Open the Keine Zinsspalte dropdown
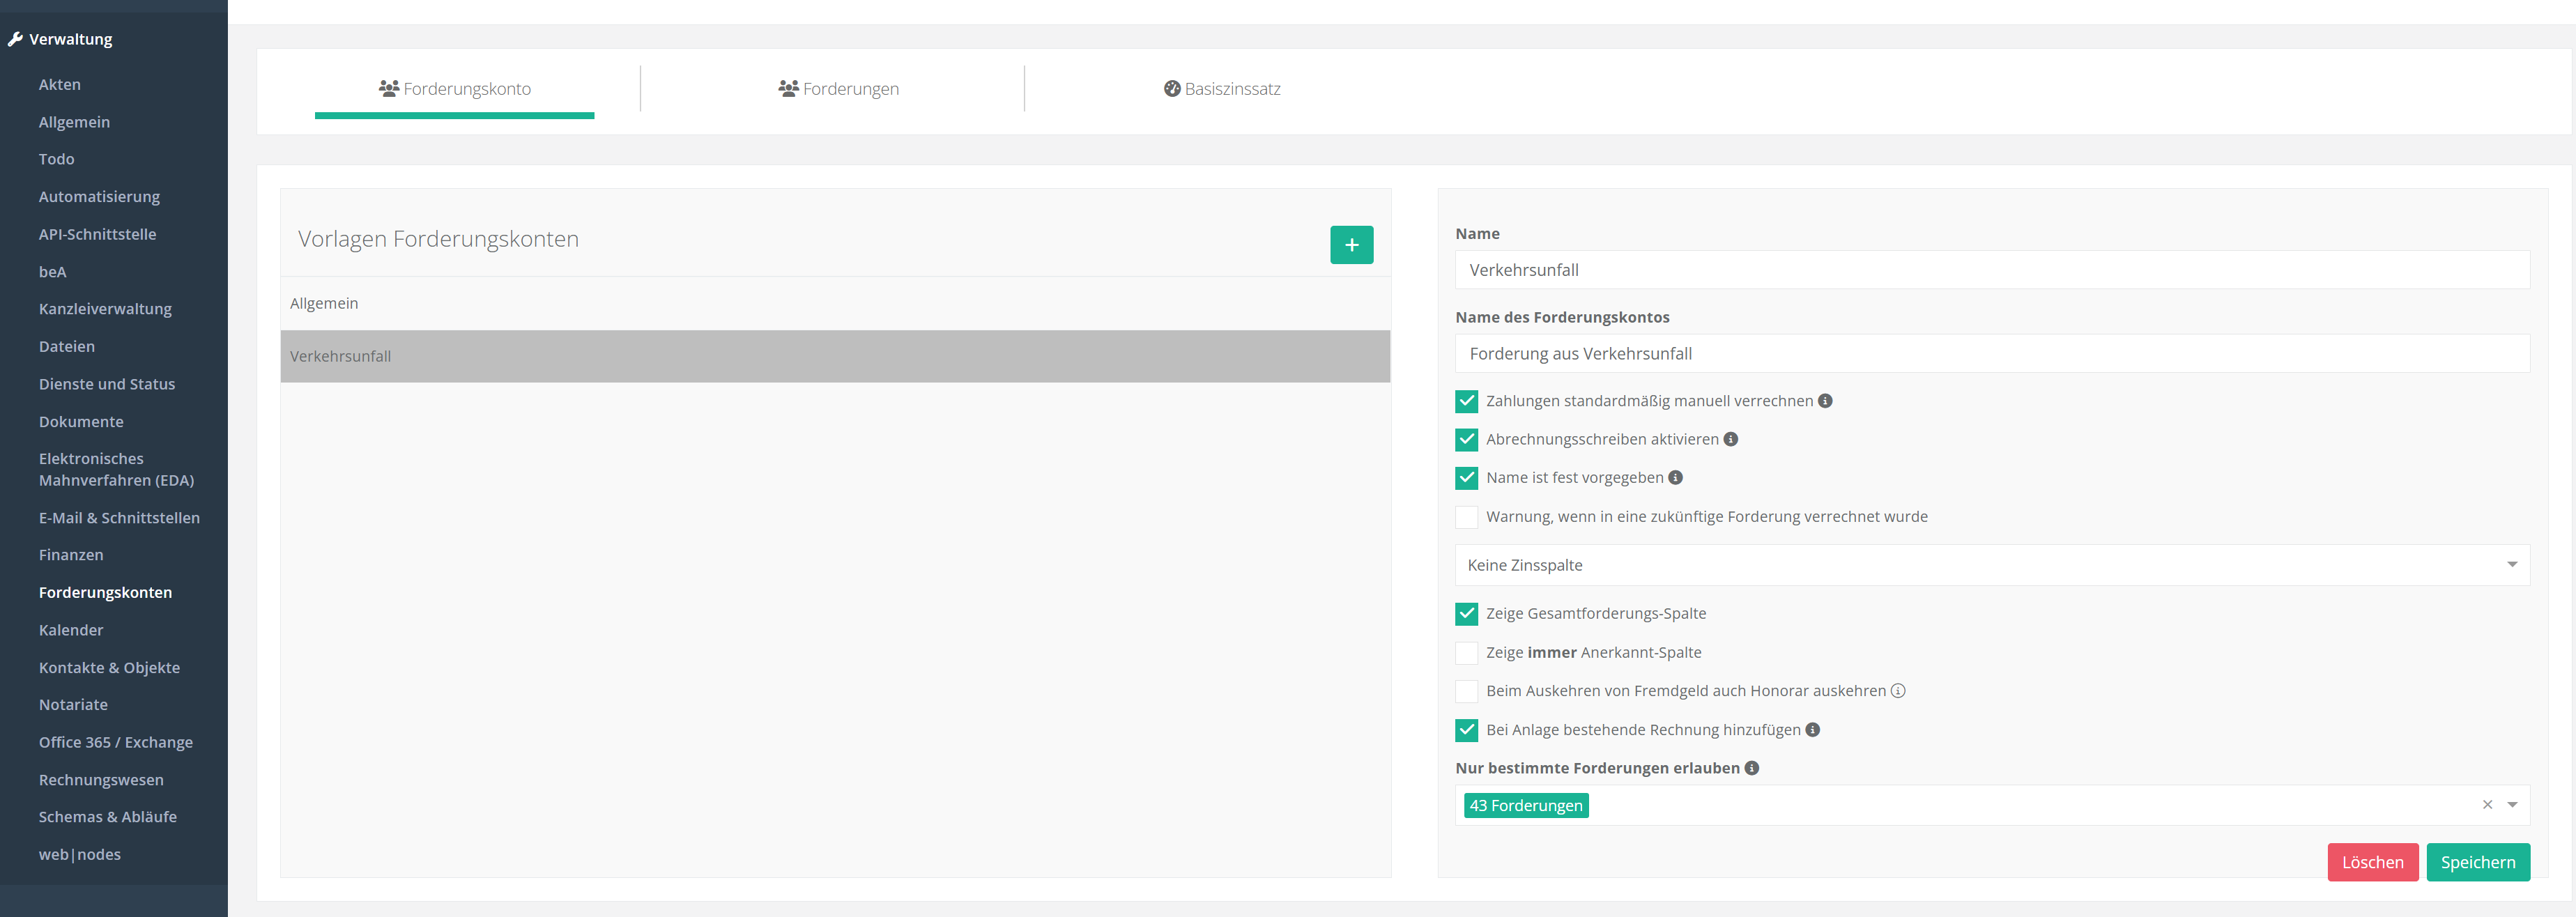The width and height of the screenshot is (2576, 917). click(1991, 565)
